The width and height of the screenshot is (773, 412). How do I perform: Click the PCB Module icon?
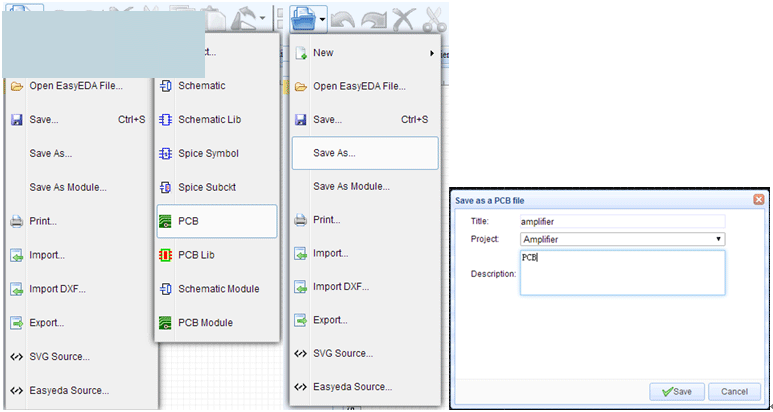[x=166, y=323]
